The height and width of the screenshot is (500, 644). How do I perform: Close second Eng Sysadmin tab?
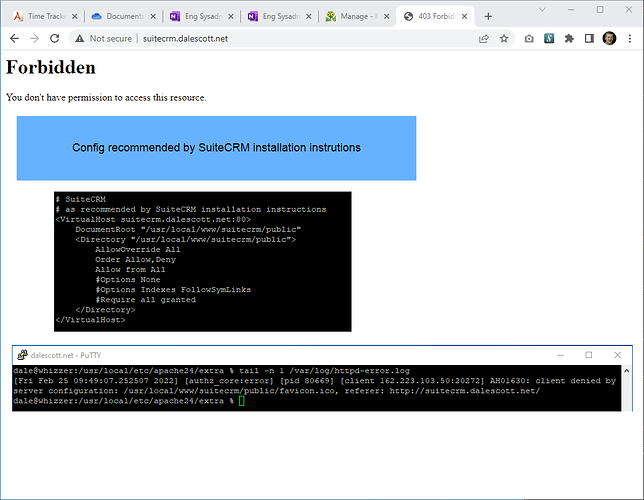point(309,16)
